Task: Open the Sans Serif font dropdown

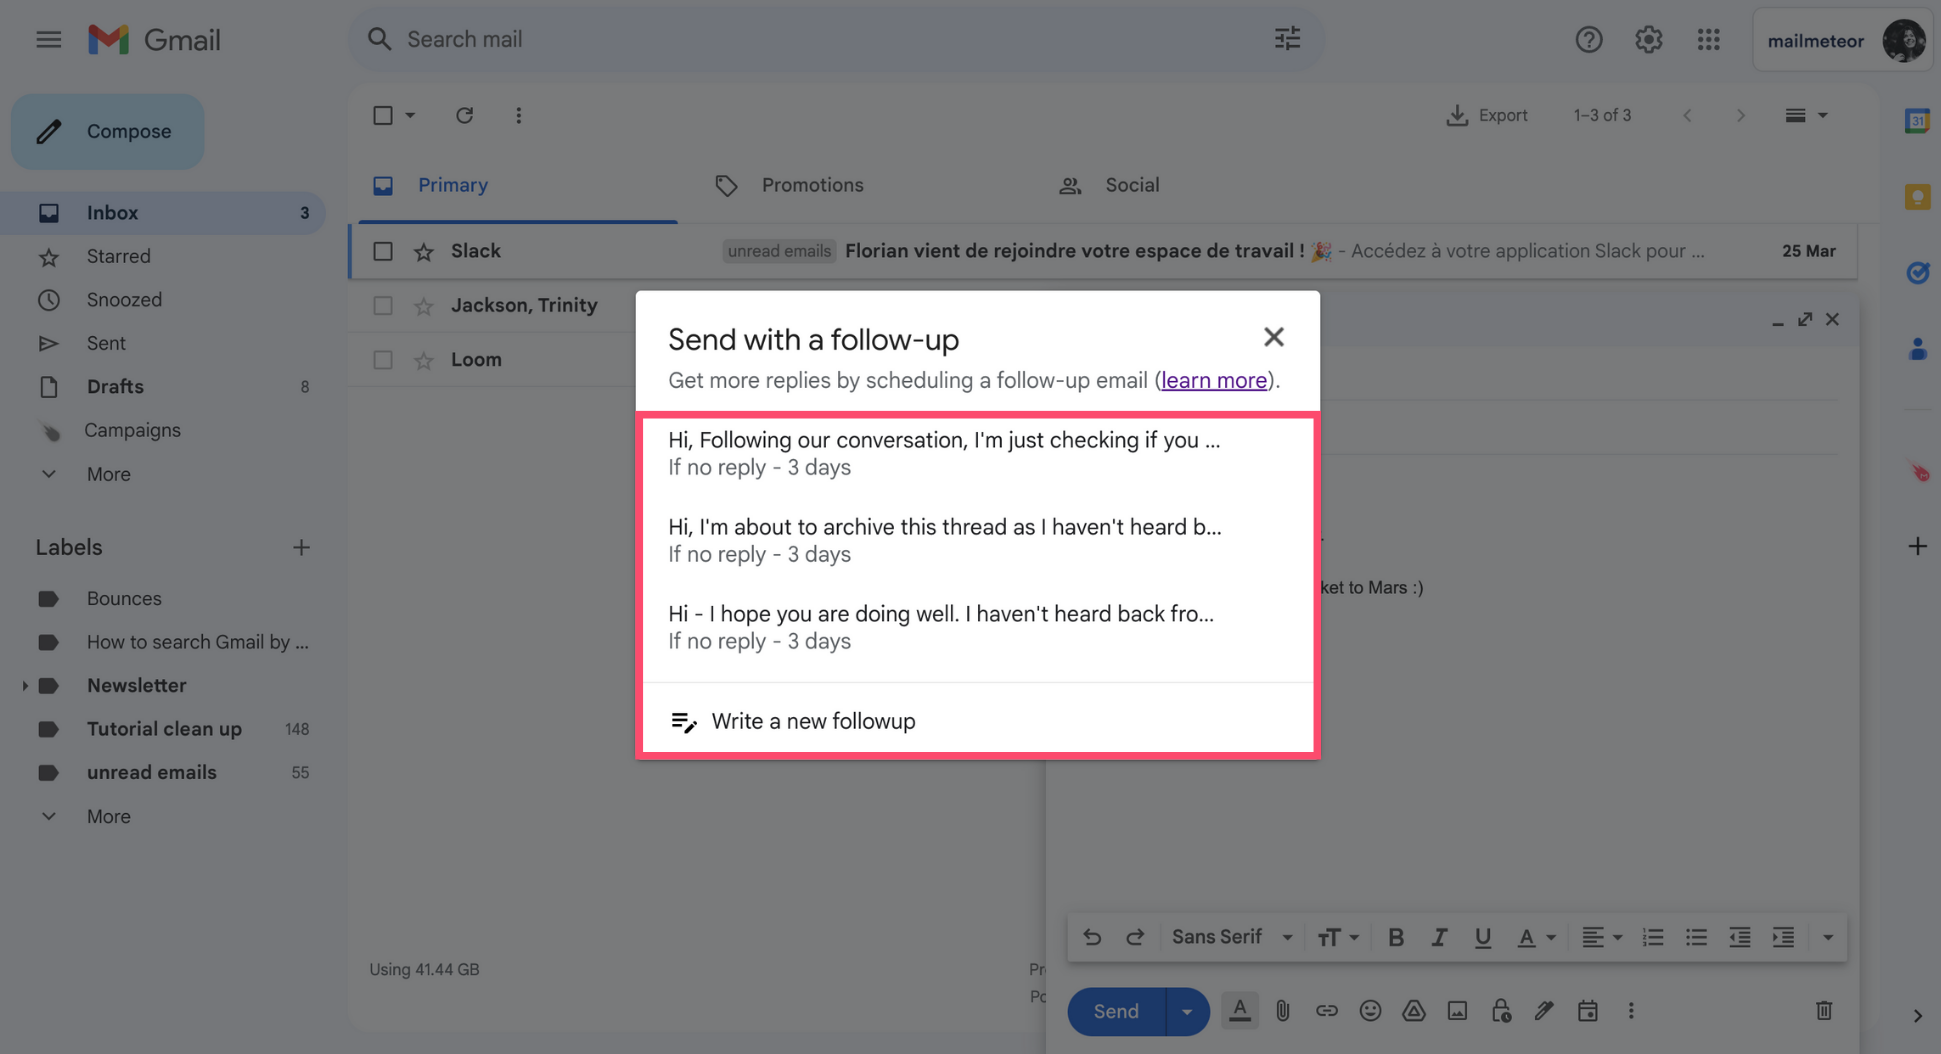Action: tap(1232, 937)
